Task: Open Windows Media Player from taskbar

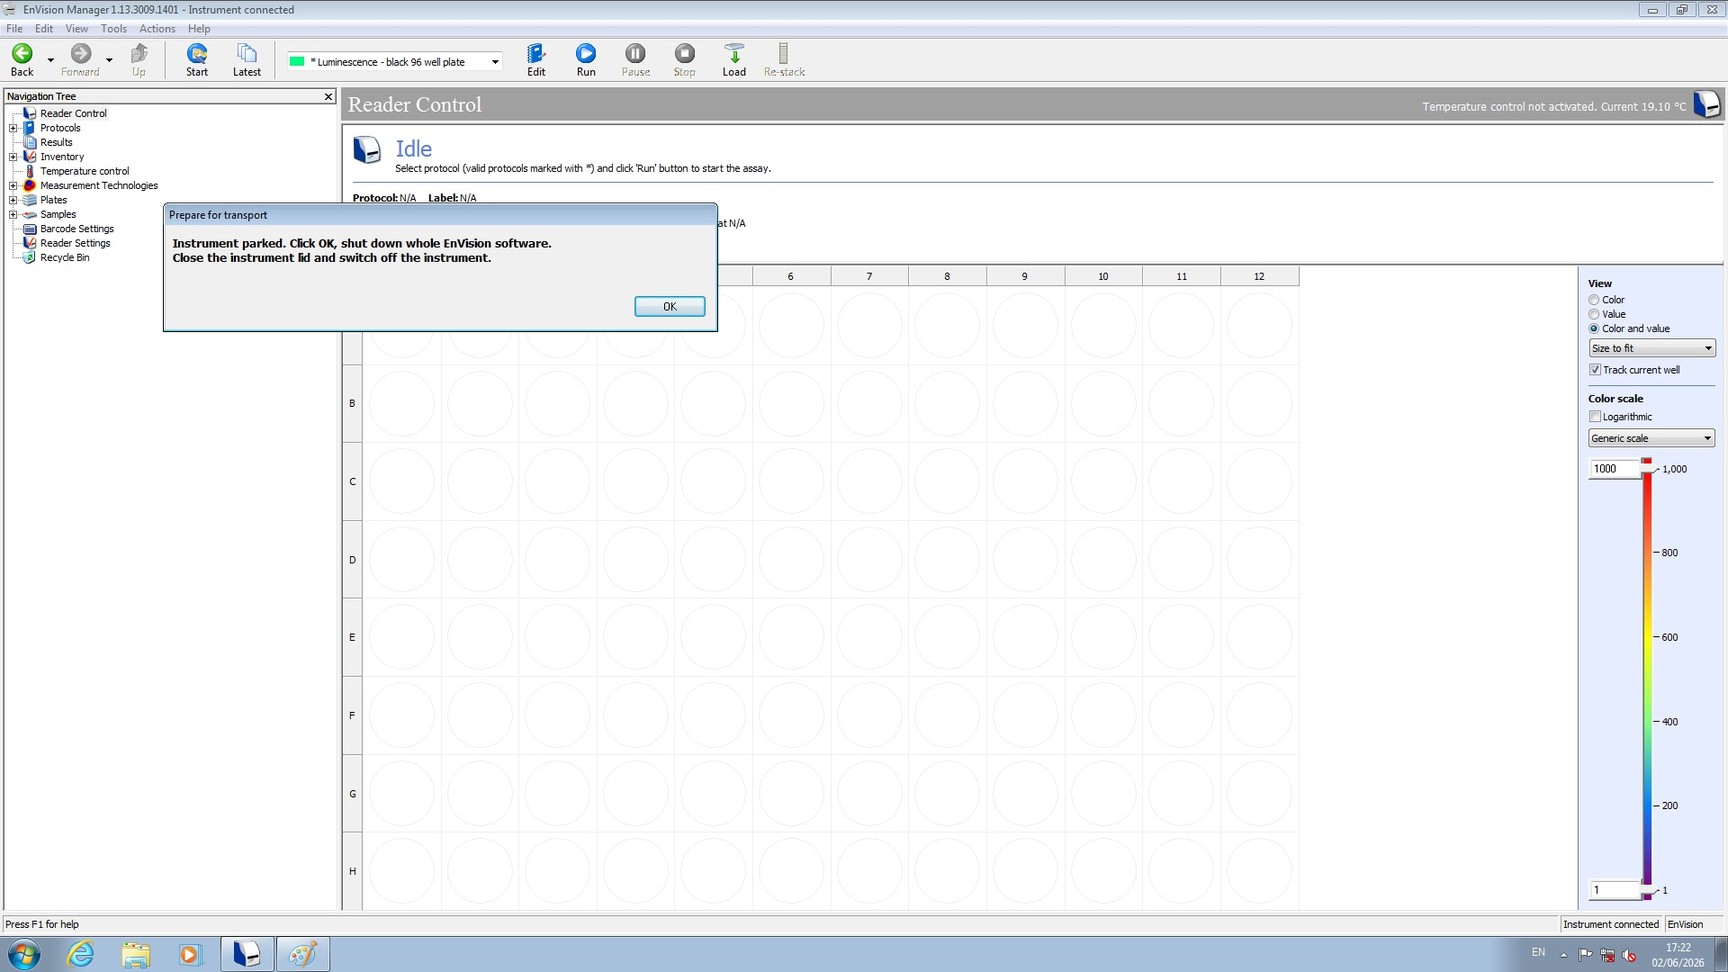Action: [x=190, y=954]
